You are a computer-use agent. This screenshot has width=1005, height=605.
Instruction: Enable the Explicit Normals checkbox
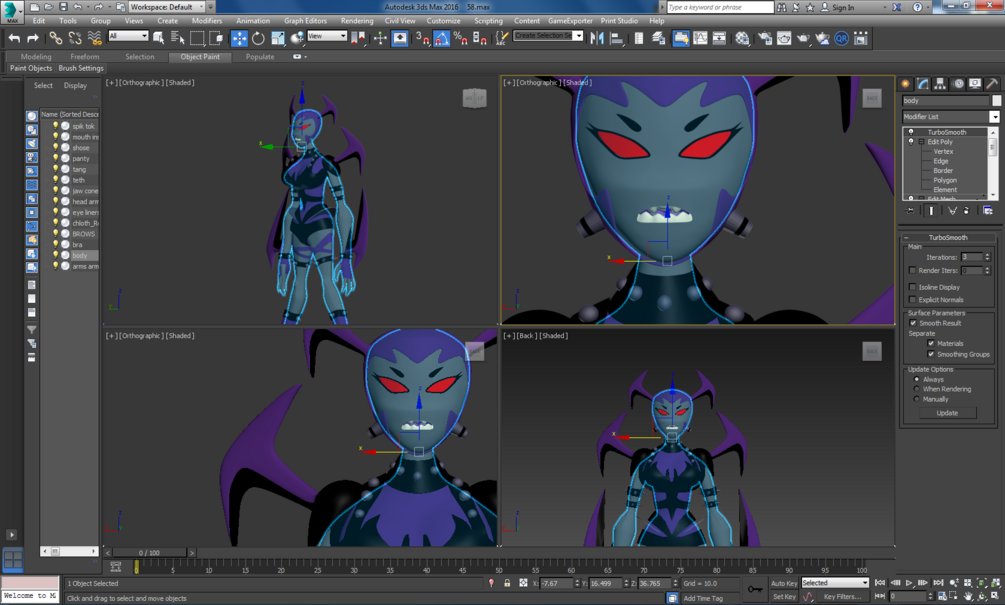[912, 299]
